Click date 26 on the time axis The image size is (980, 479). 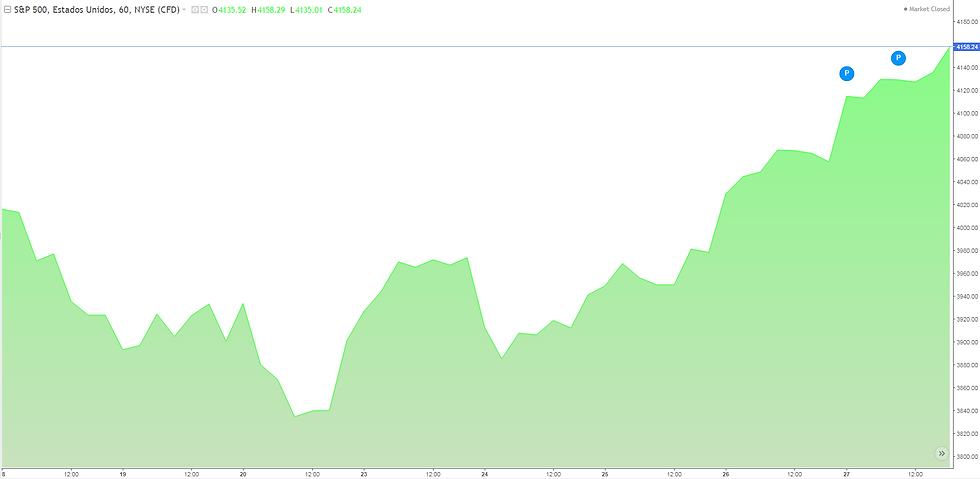(x=726, y=473)
